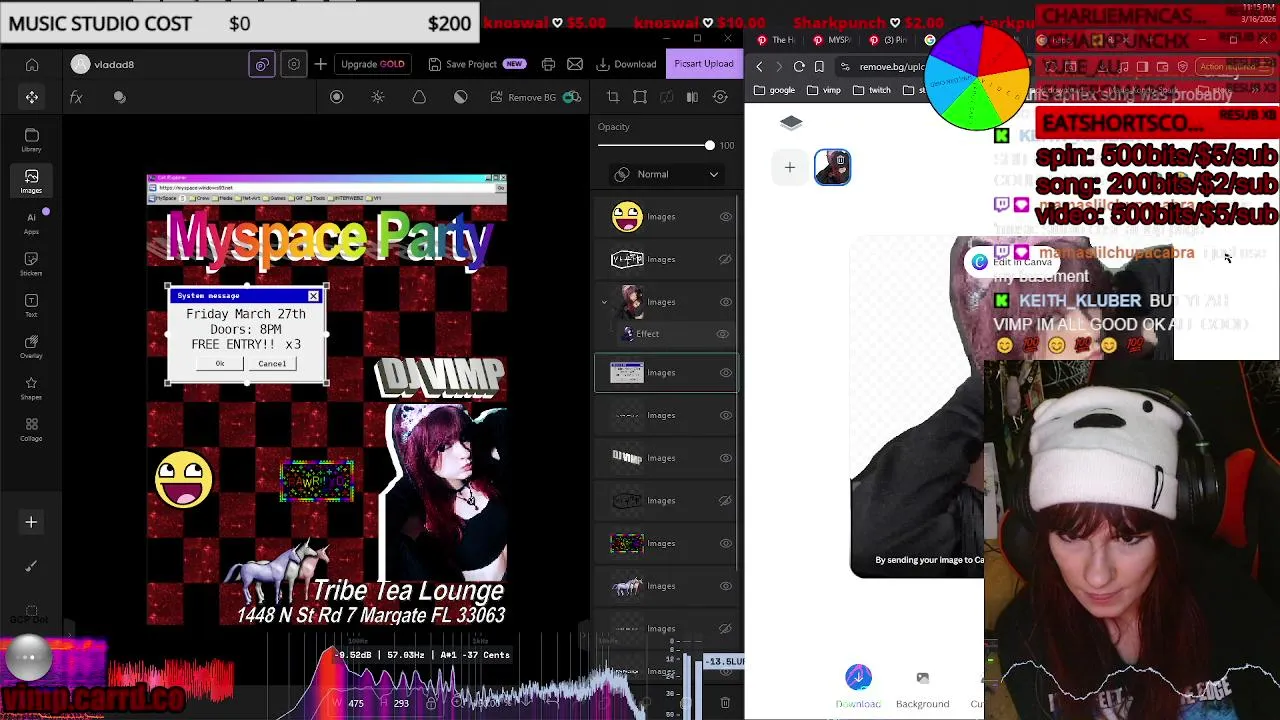Click the linked-circles icon in top bar
This screenshot has width=1280, height=720.
point(262,64)
